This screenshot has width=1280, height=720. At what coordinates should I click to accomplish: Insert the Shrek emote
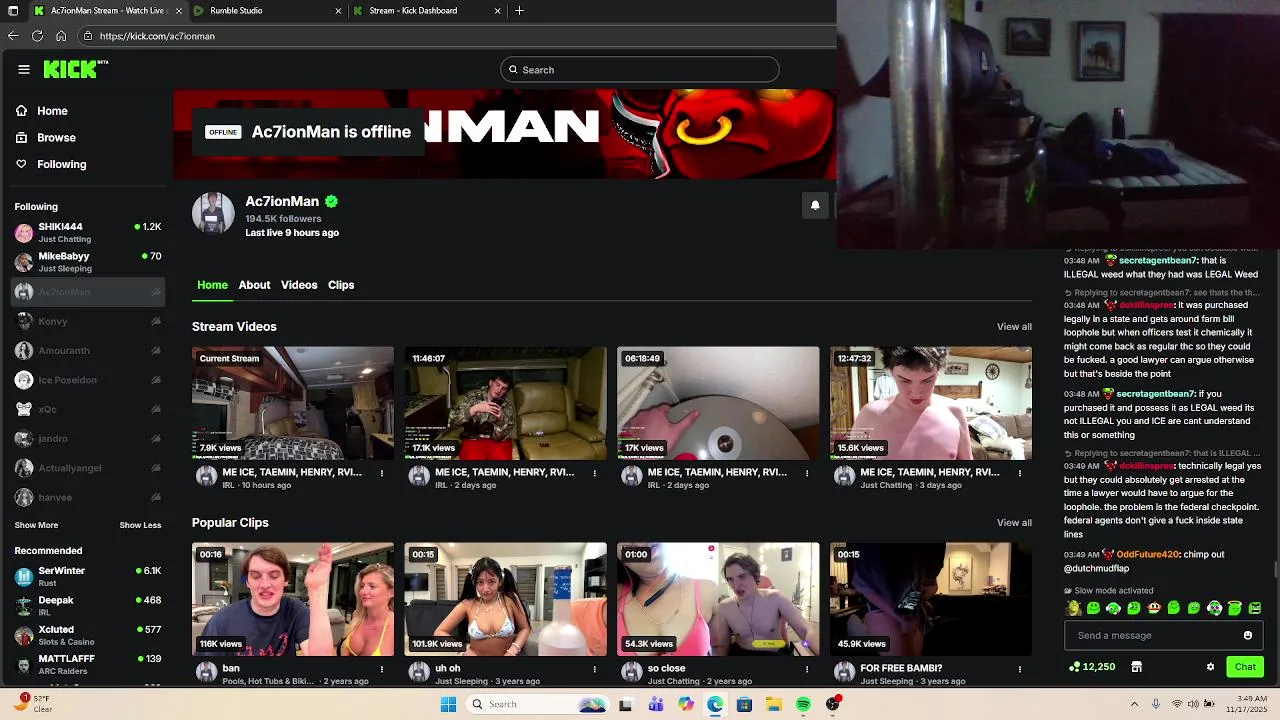1074,608
